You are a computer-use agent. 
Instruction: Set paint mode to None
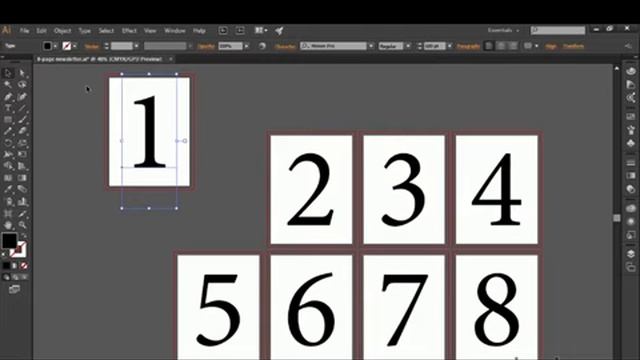[24, 266]
